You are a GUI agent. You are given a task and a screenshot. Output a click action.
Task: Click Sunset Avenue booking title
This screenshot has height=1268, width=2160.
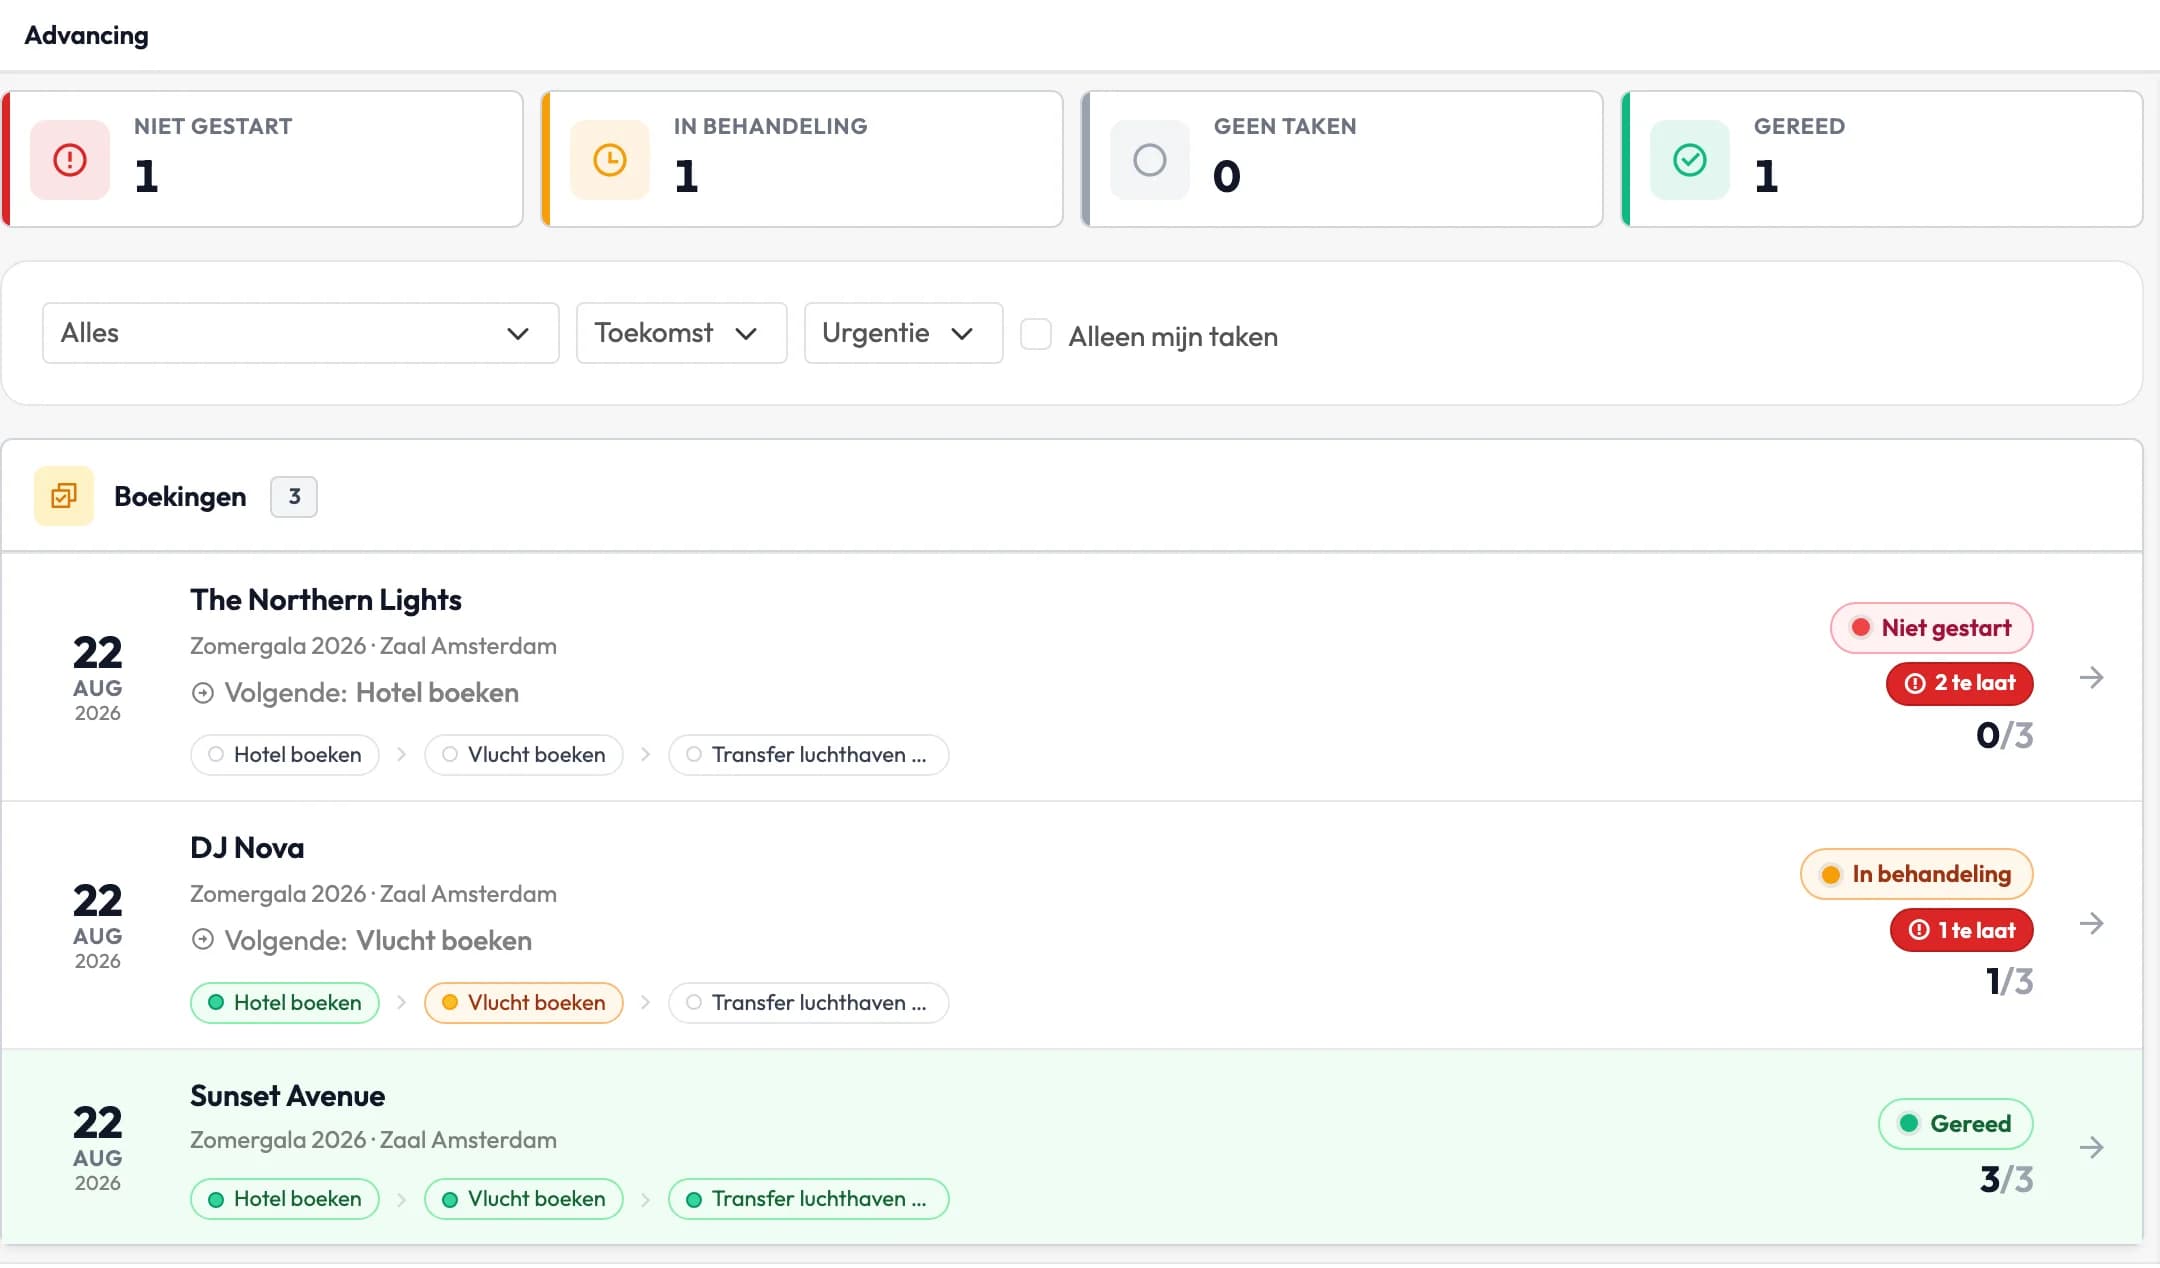(288, 1096)
